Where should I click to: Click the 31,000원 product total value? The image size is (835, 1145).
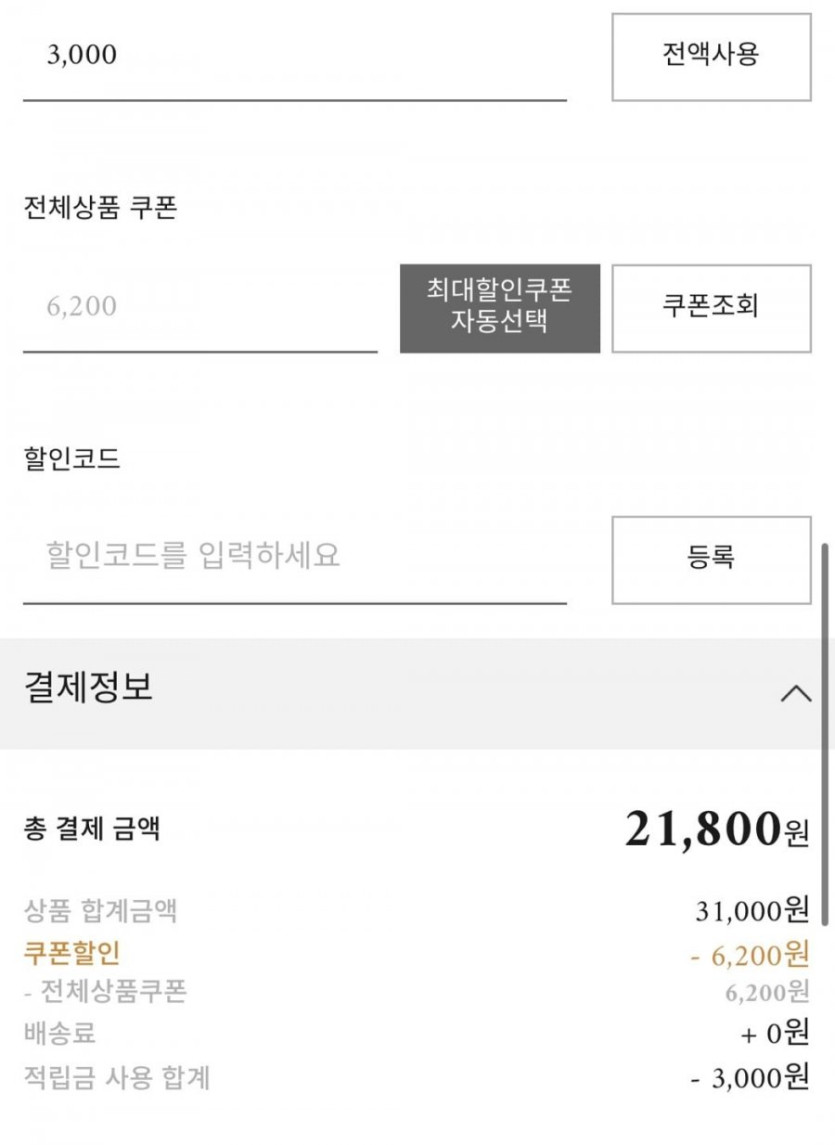[x=751, y=911]
